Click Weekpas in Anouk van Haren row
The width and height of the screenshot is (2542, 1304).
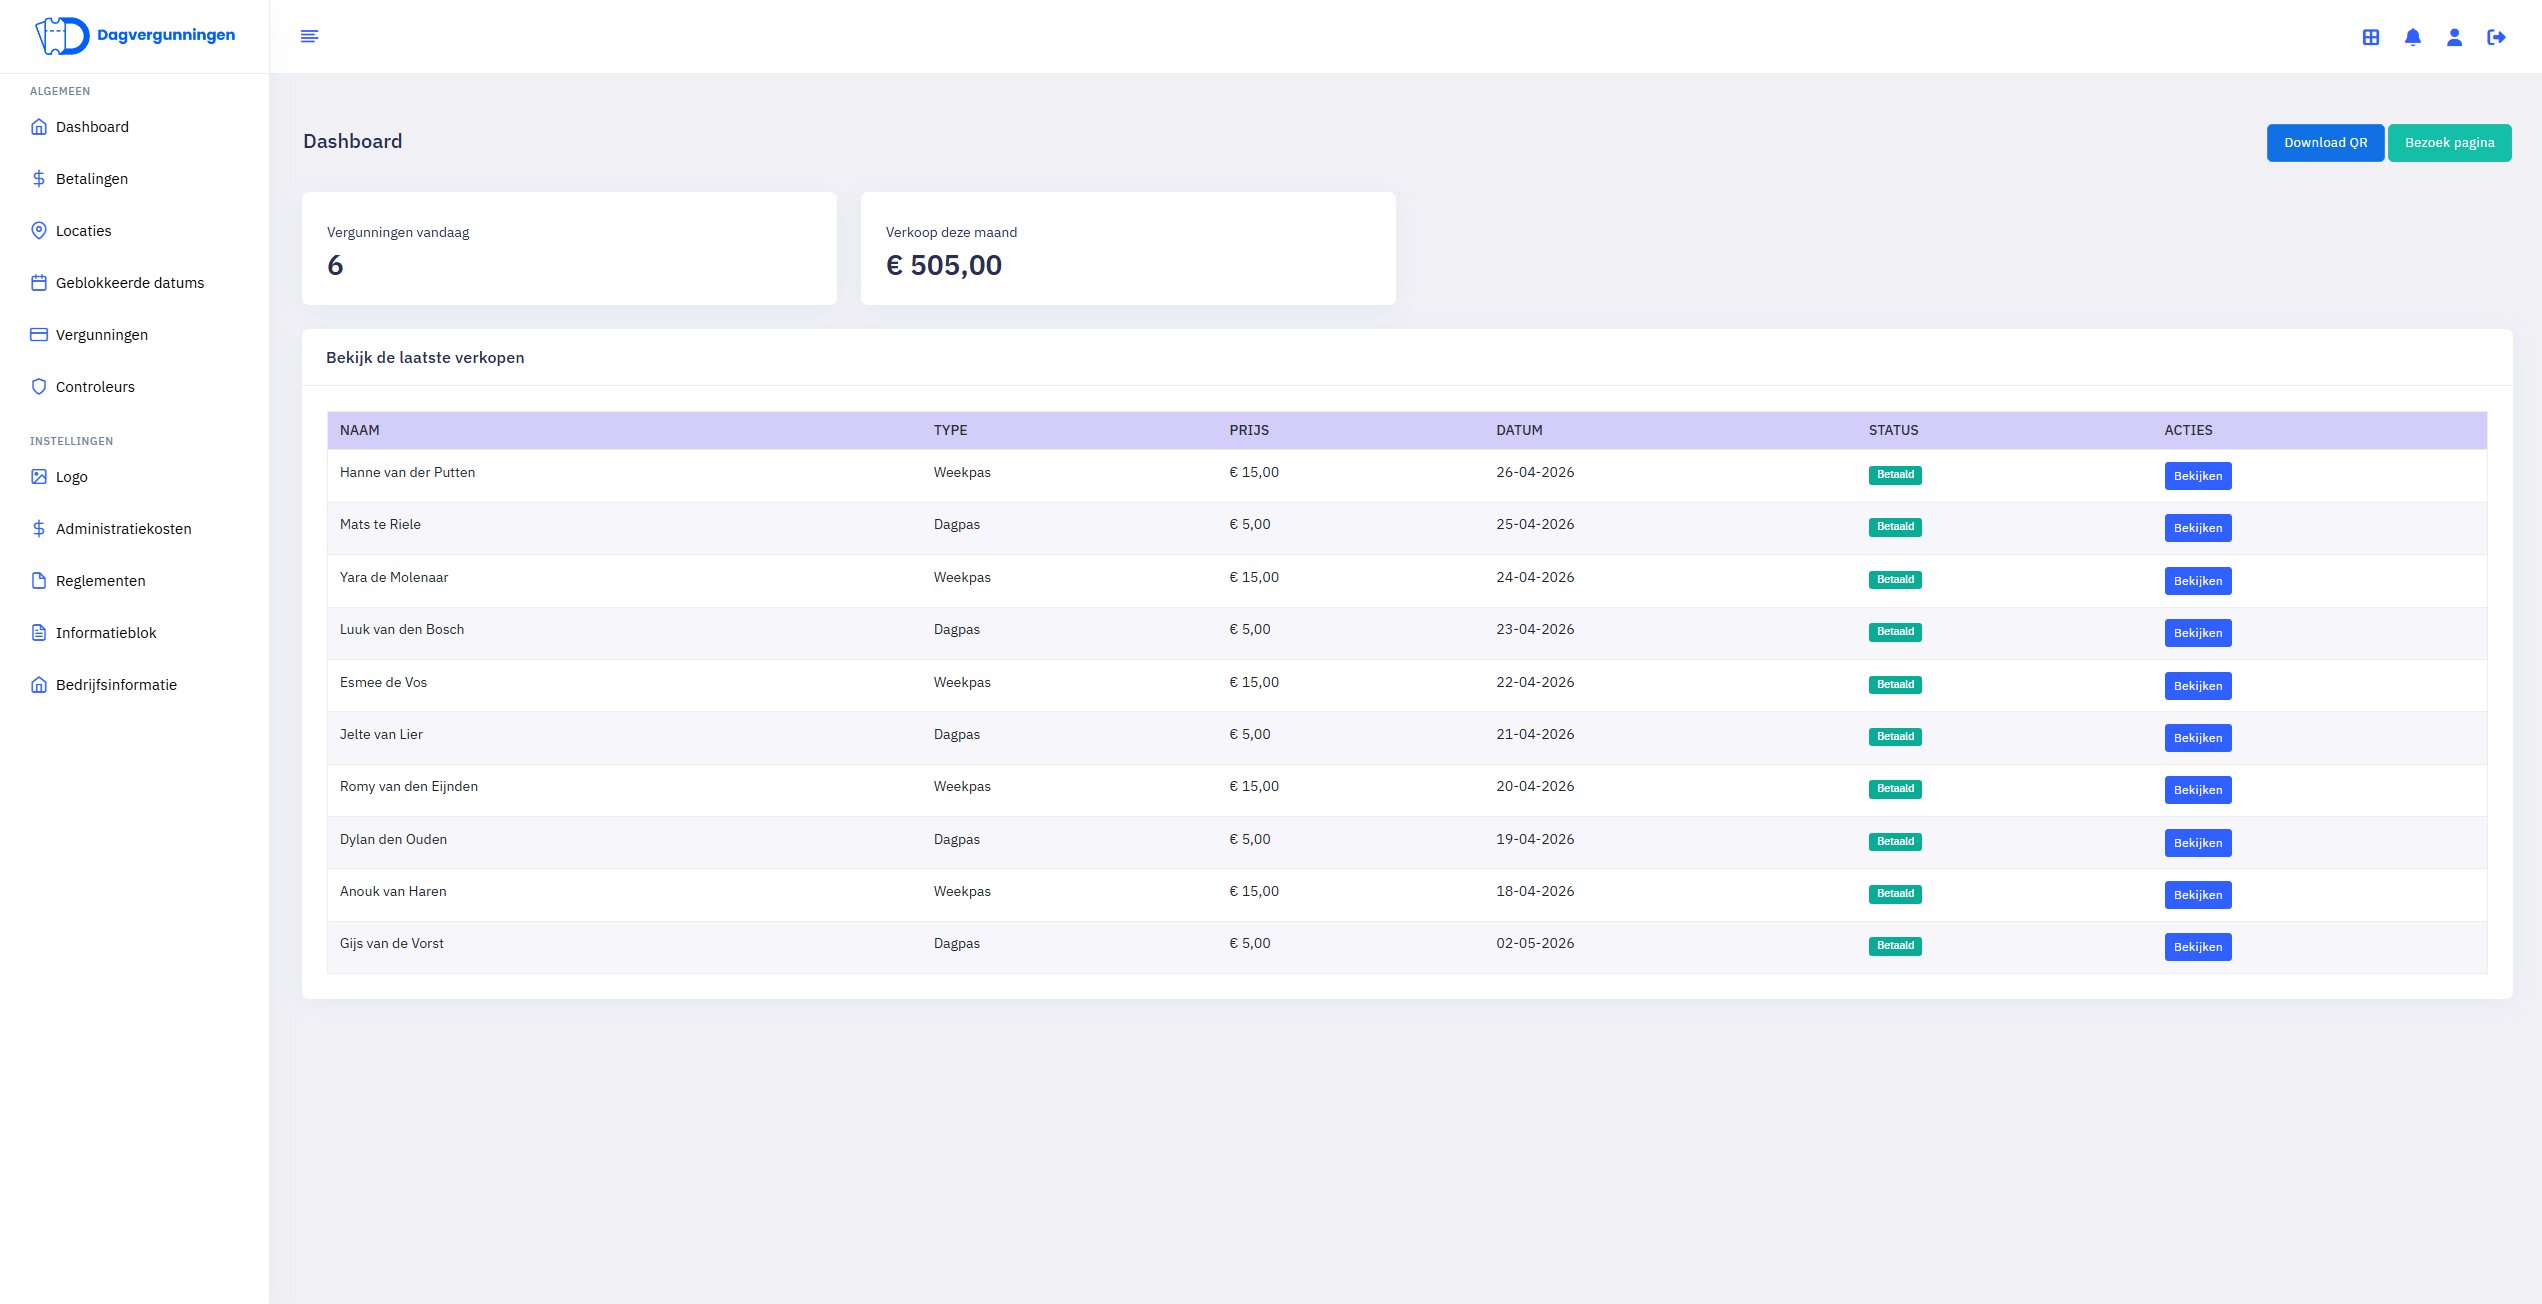tap(962, 891)
